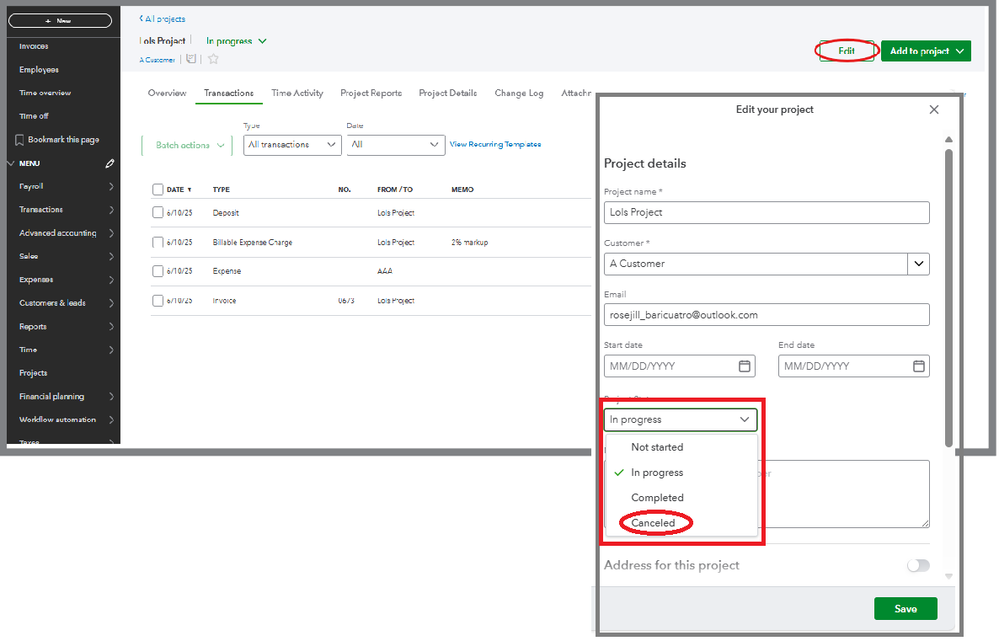The width and height of the screenshot is (999, 641).
Task: Click the Bookmark this page icon
Action: coord(20,140)
